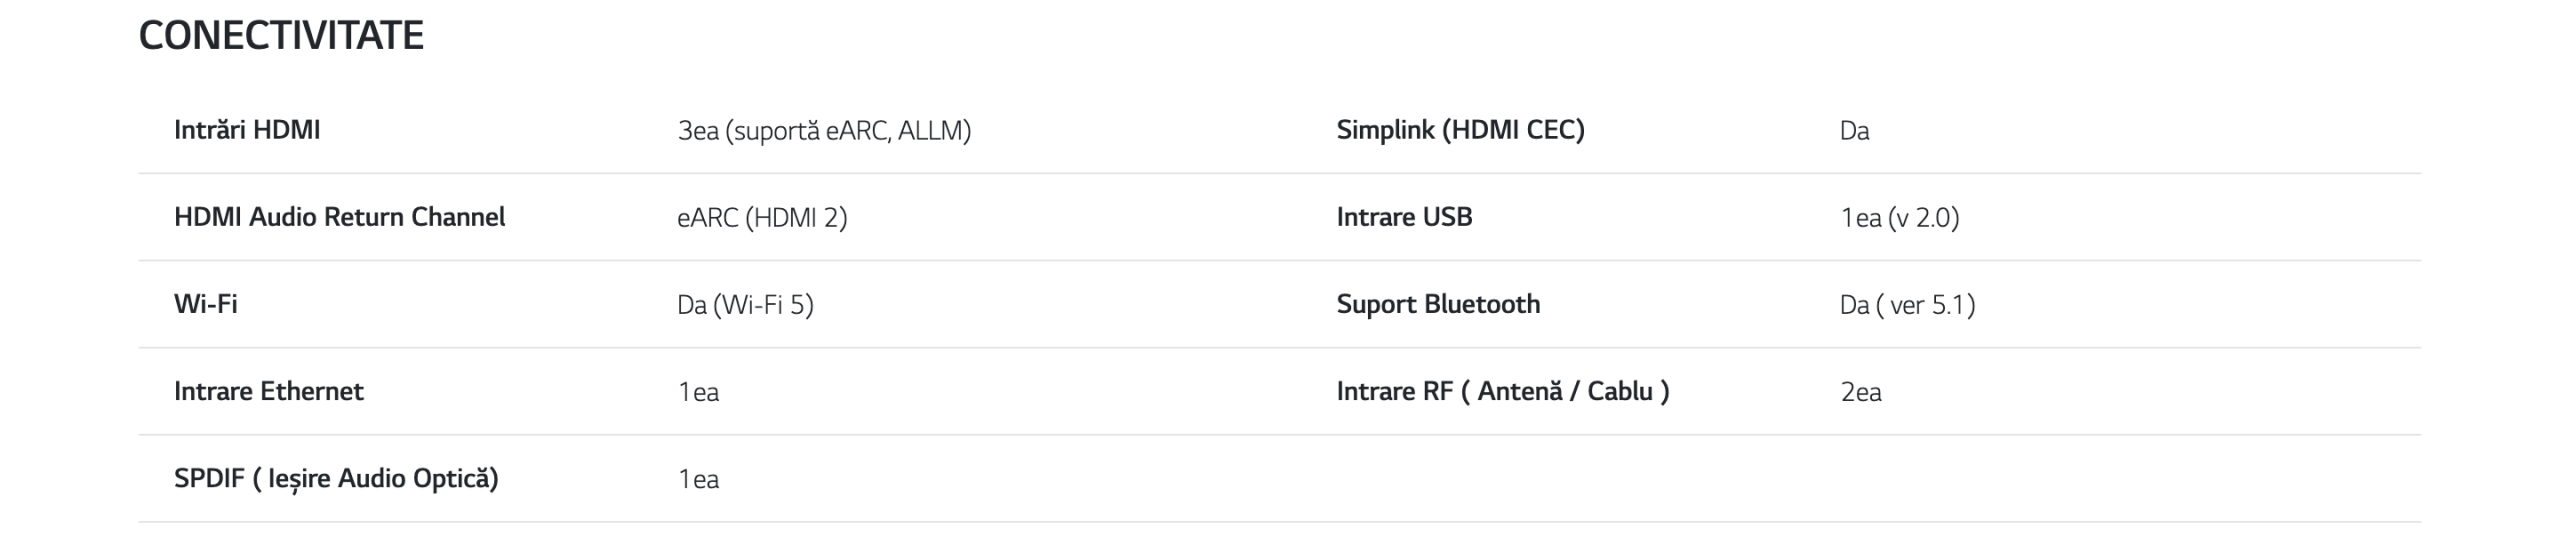Select the 'Intrare USB' label
Viewport: 2560px width, 553px height.
click(1404, 217)
